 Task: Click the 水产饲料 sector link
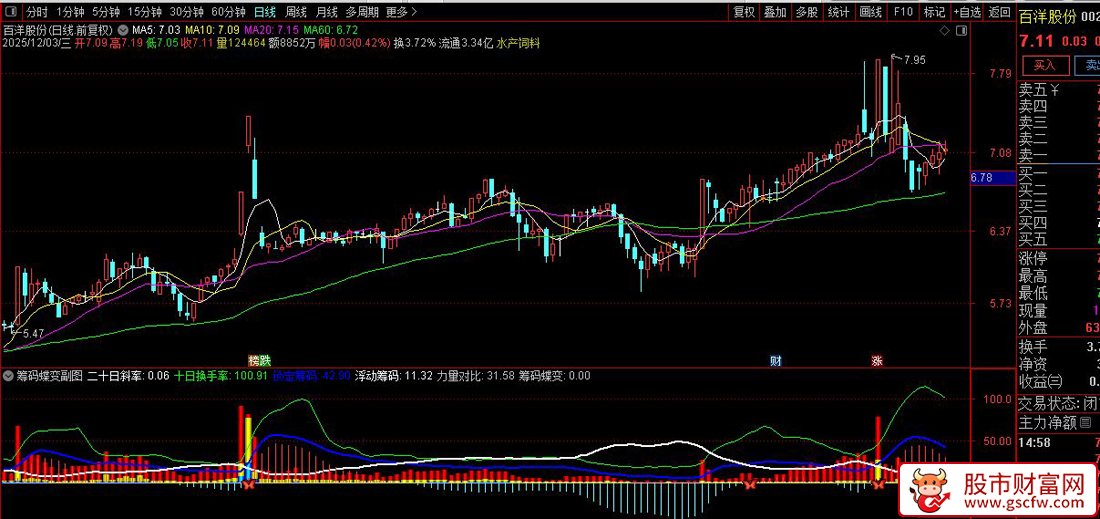coord(518,43)
